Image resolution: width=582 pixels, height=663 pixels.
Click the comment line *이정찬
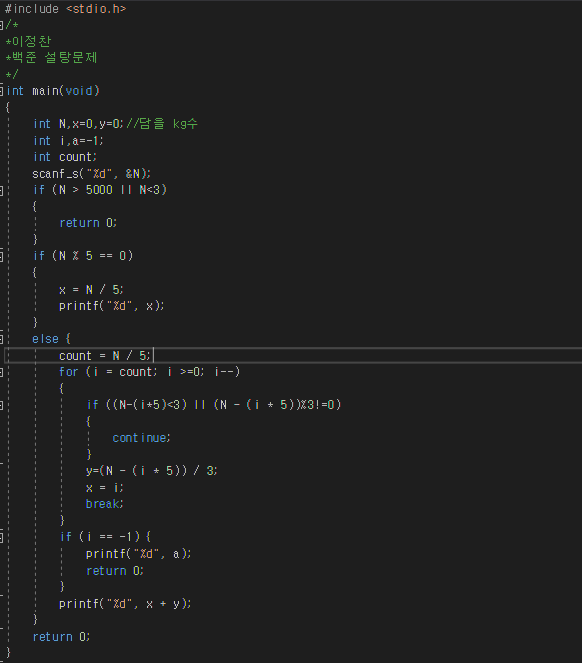(28, 41)
